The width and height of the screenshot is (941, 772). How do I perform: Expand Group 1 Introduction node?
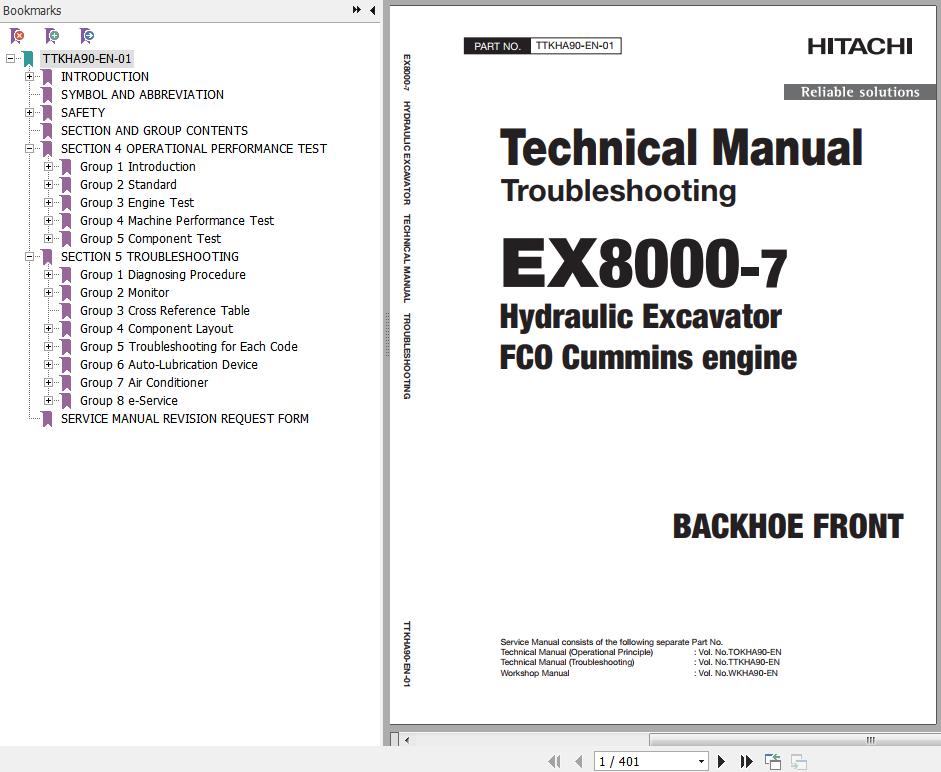point(49,166)
